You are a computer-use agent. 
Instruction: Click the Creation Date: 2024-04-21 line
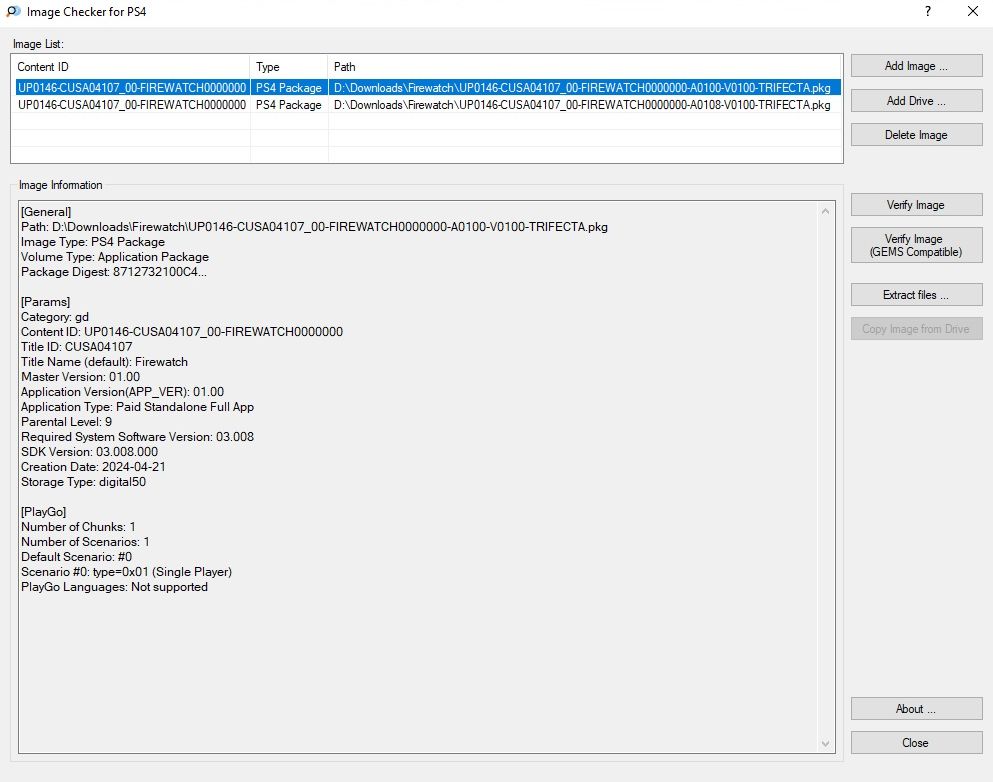click(93, 467)
